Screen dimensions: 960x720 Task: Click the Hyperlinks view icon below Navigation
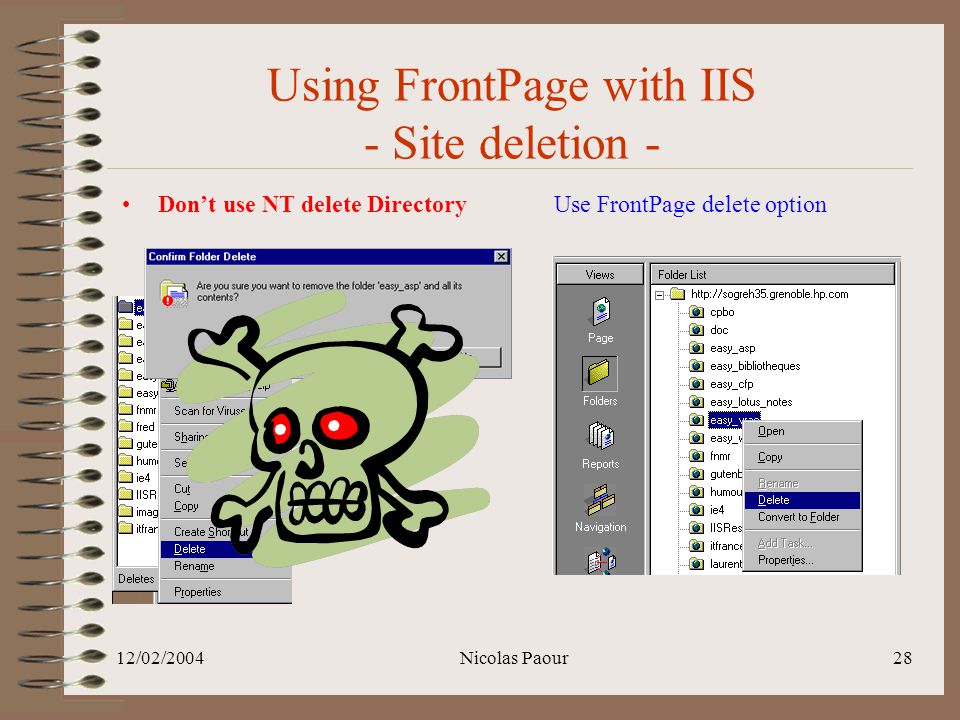601,561
